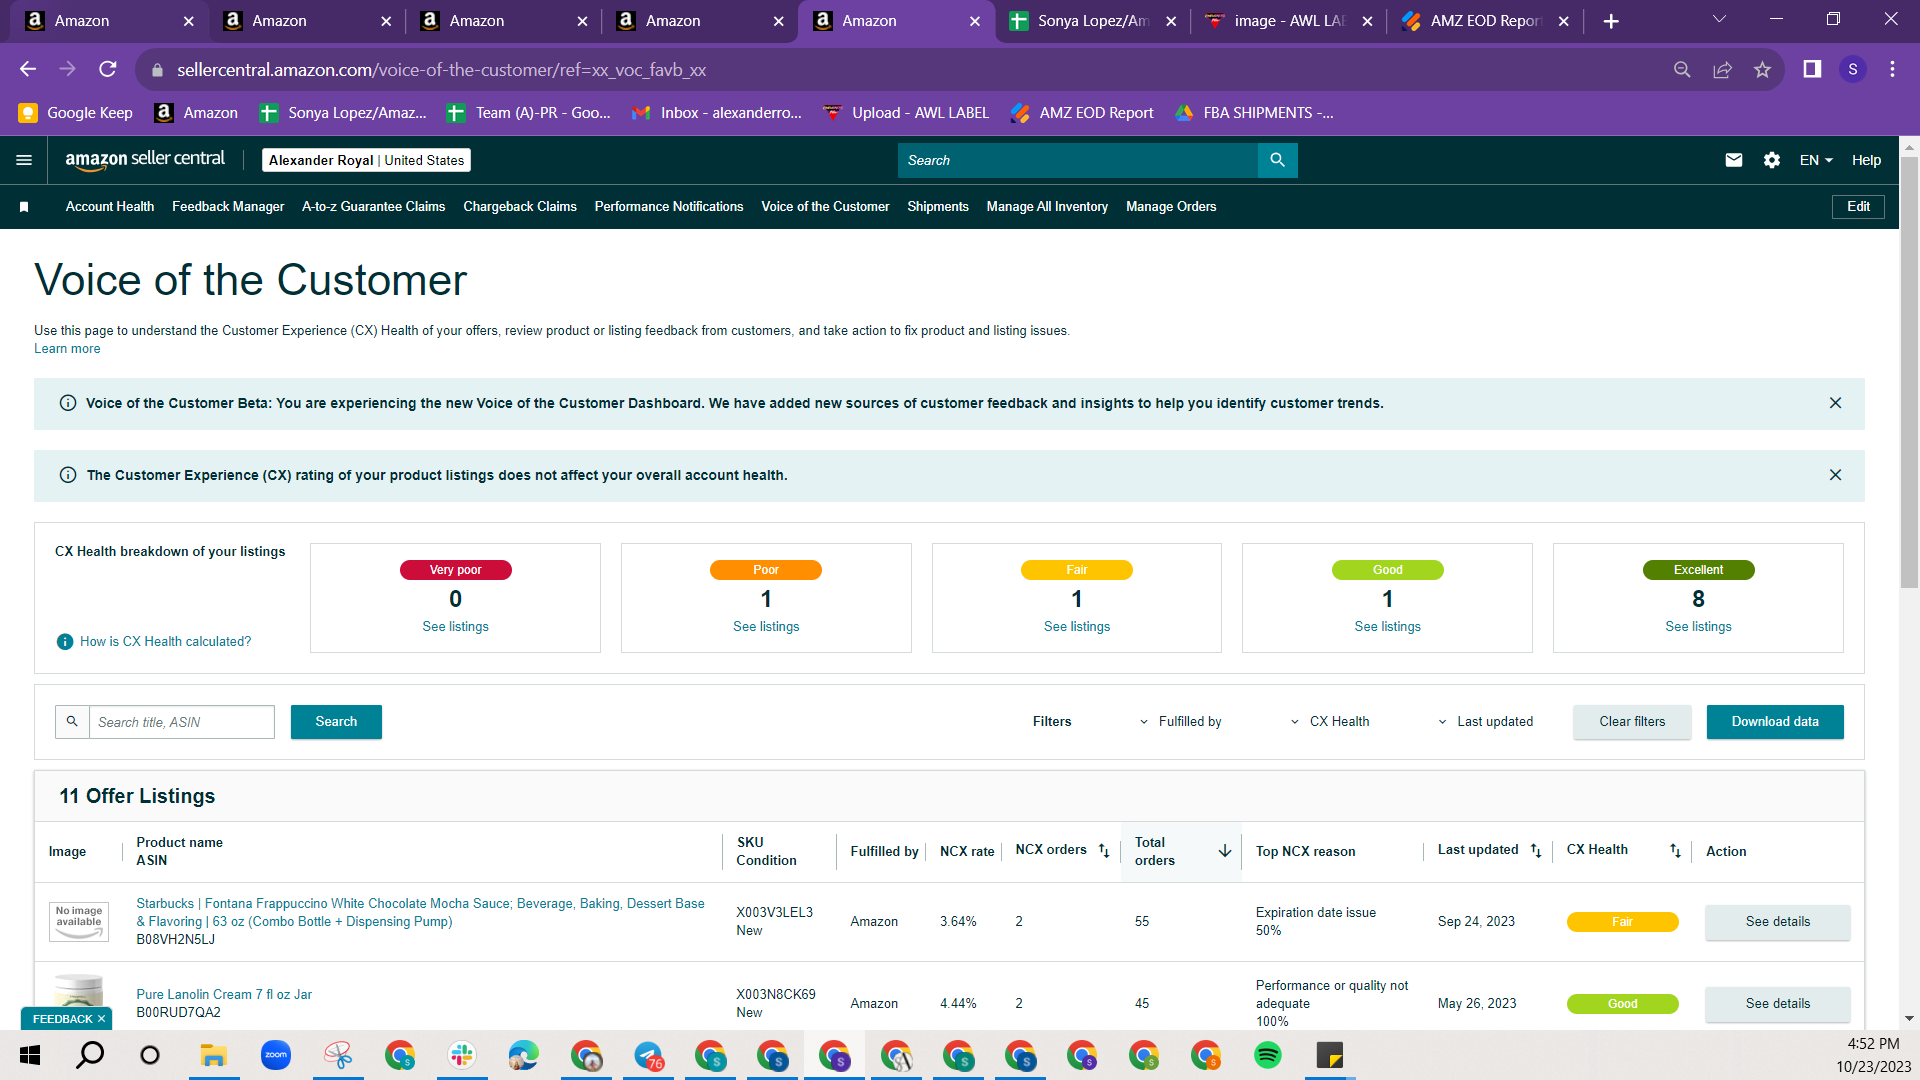Click the teal Search button for listings
This screenshot has width=1920, height=1080.
pyautogui.click(x=336, y=722)
